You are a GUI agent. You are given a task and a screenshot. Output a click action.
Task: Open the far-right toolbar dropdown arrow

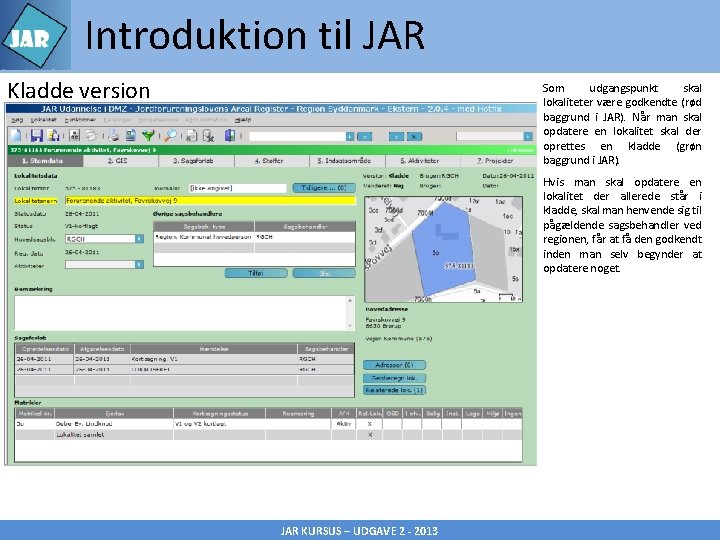528,136
